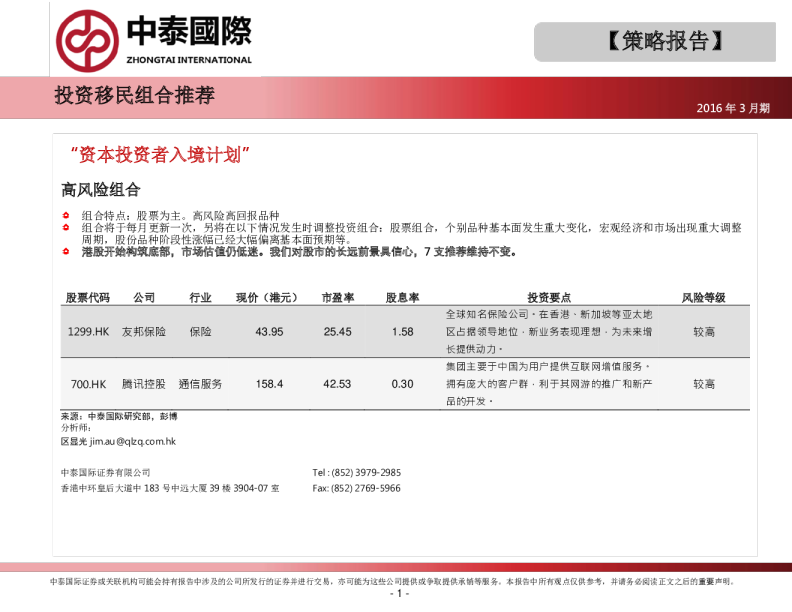This screenshot has width=792, height=612.
Task: Click the price value 158.4
Action: (x=269, y=384)
